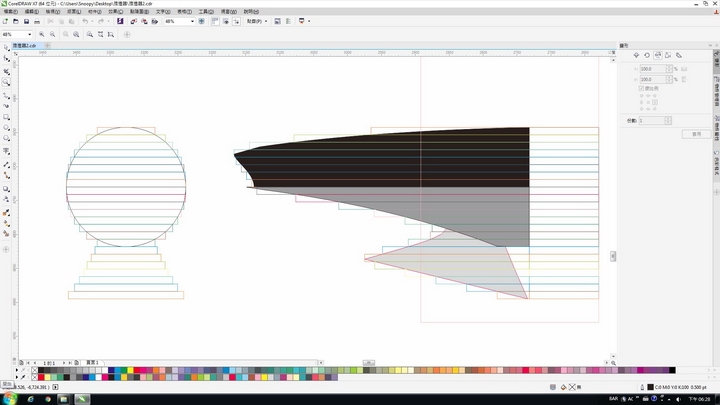The width and height of the screenshot is (720, 405).
Task: Switch to Rotate tab in transform docker
Action: point(647,55)
